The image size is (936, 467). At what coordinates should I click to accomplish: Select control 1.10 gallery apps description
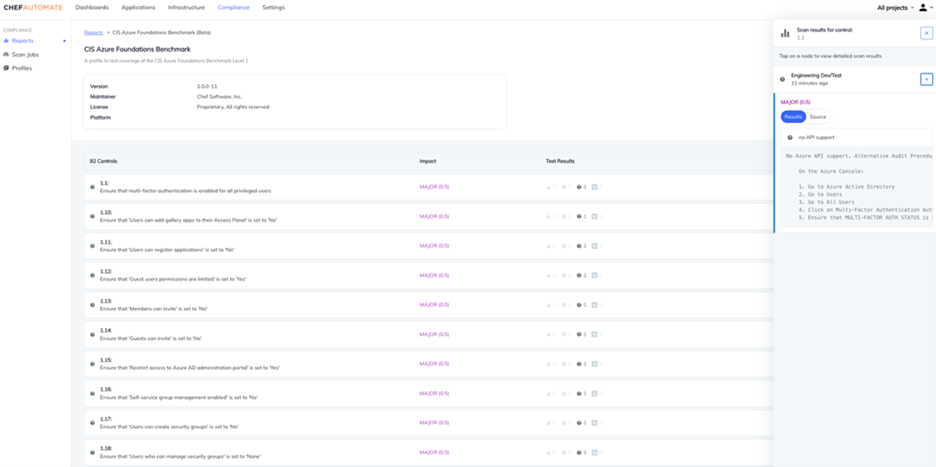tap(188, 220)
